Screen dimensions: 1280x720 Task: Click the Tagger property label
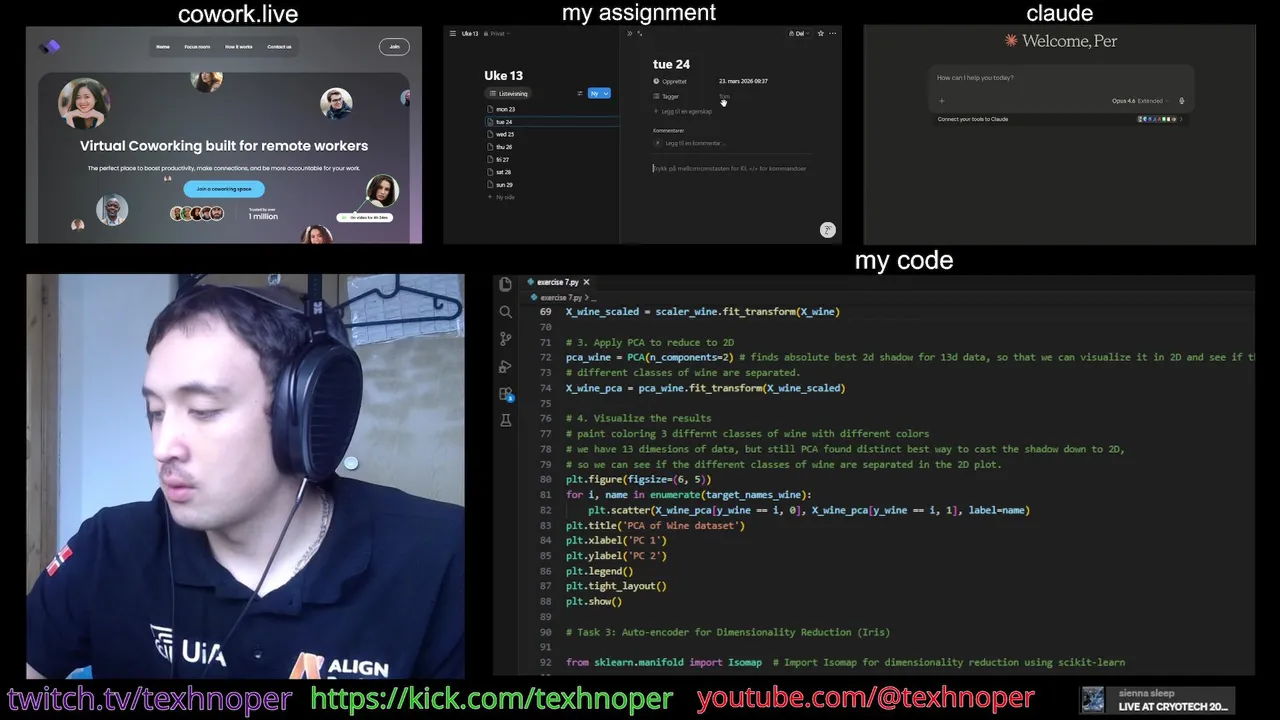click(x=667, y=96)
